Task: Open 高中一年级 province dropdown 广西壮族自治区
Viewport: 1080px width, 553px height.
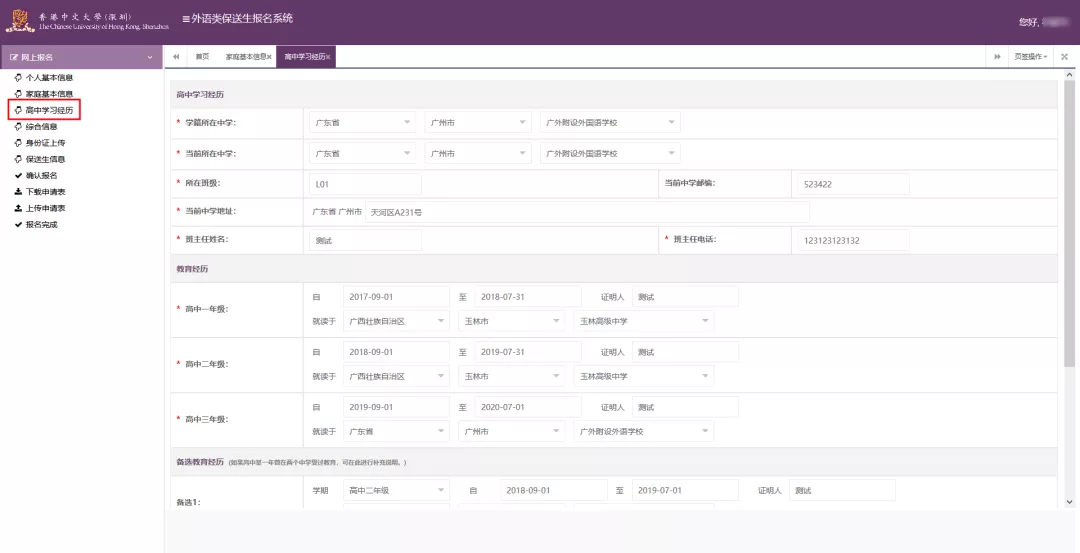Action: [396, 321]
